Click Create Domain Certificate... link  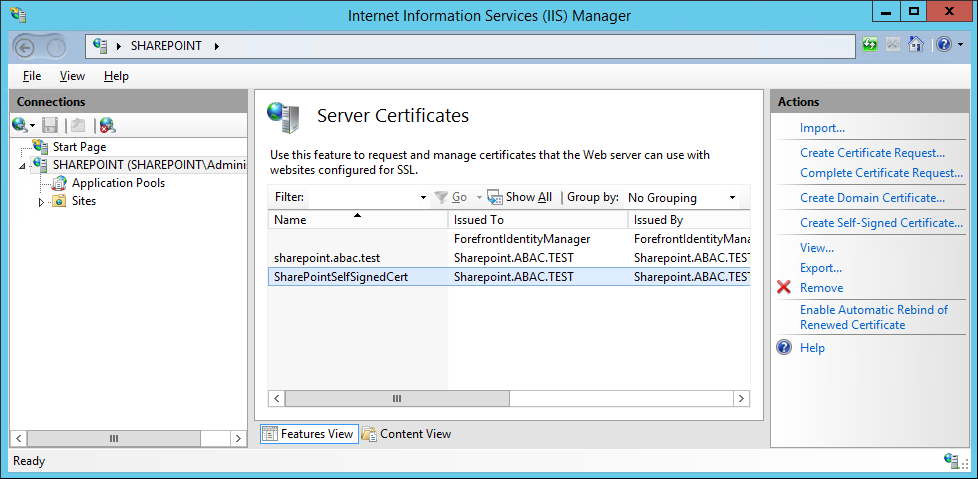click(873, 198)
